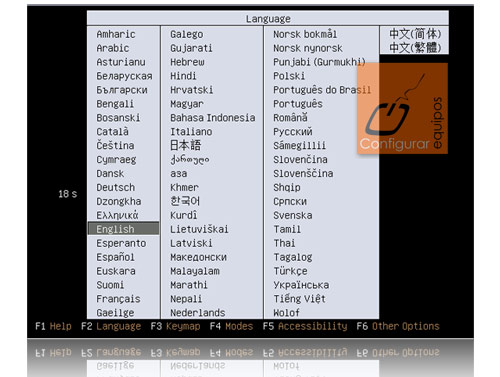Choose Simplified Chinese 中文(简体)

click(x=415, y=34)
